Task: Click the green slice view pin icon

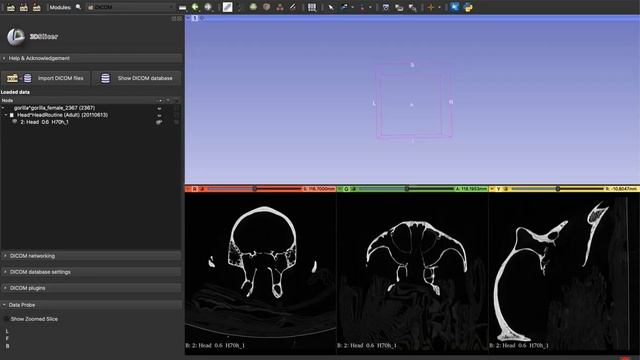Action: coord(340,189)
